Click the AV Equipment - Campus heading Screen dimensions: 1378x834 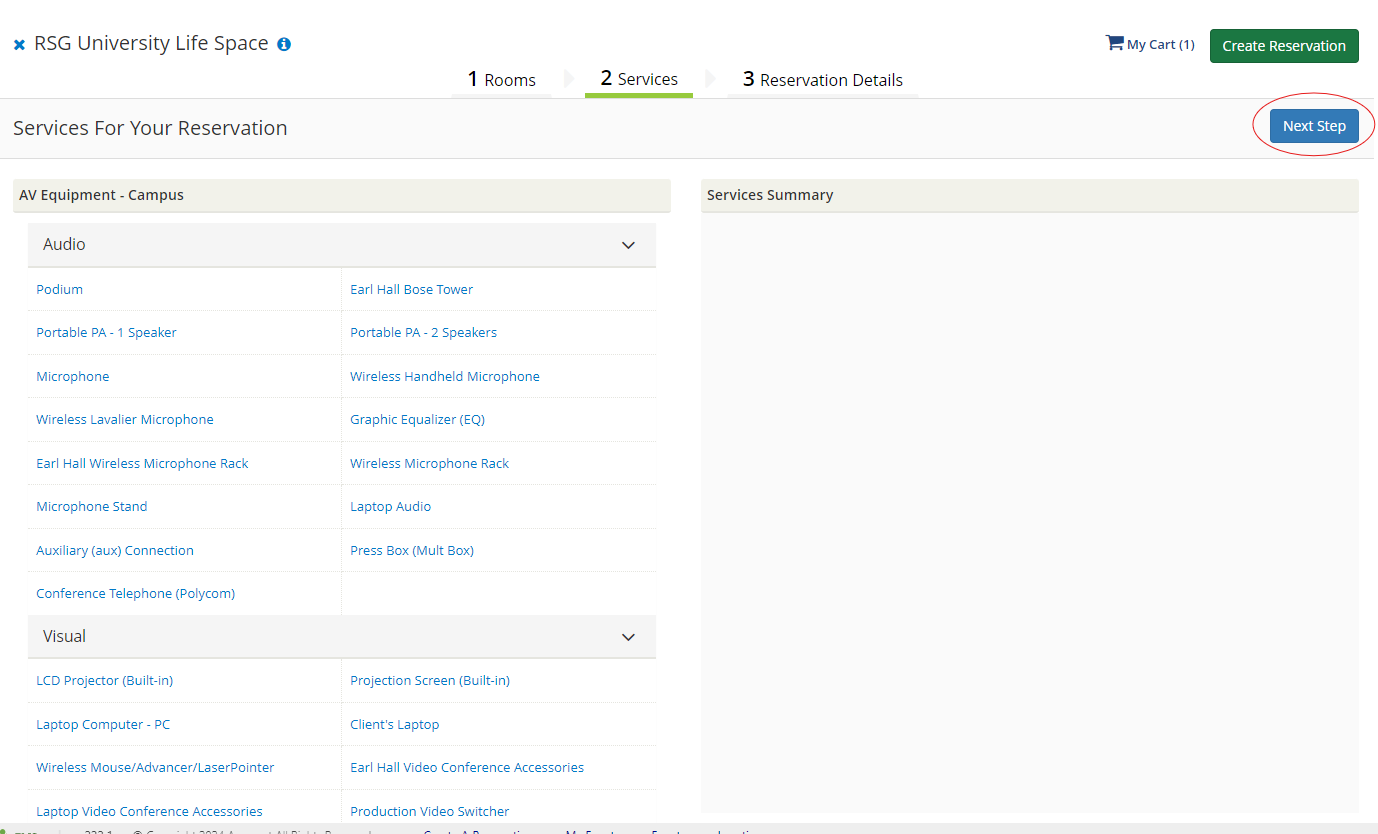[x=101, y=195]
